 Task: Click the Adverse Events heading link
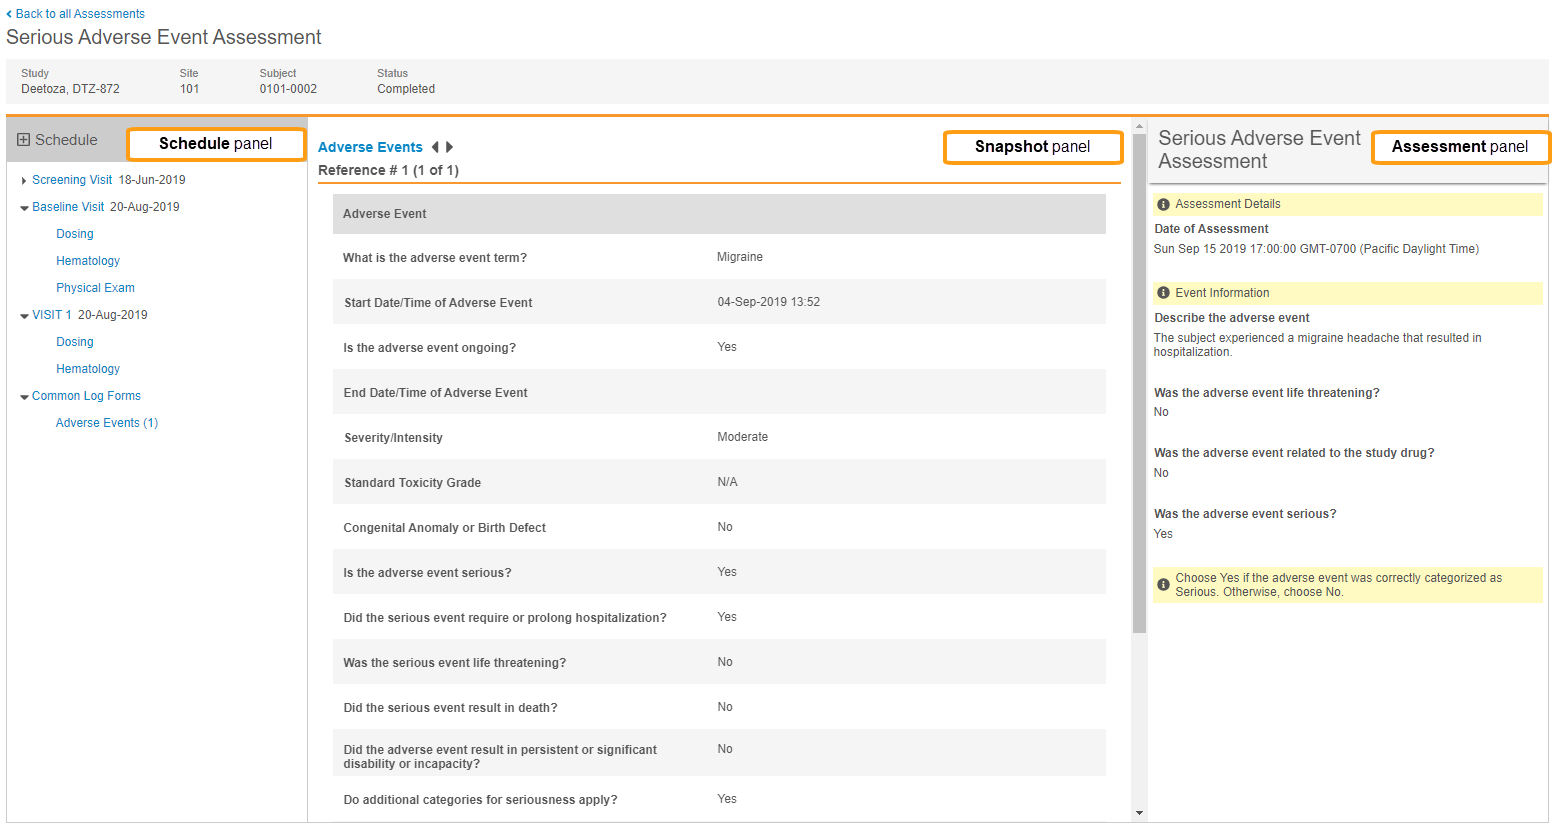click(370, 147)
